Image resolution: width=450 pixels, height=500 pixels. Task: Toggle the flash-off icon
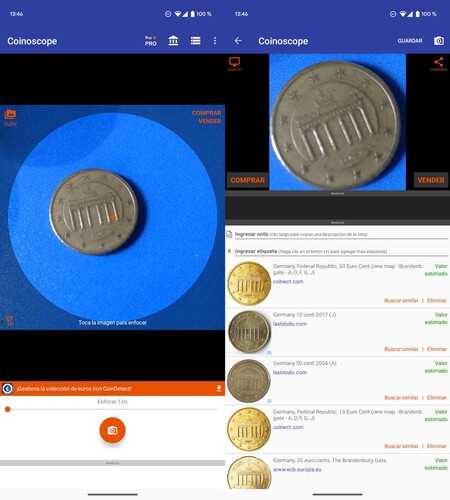[9, 321]
